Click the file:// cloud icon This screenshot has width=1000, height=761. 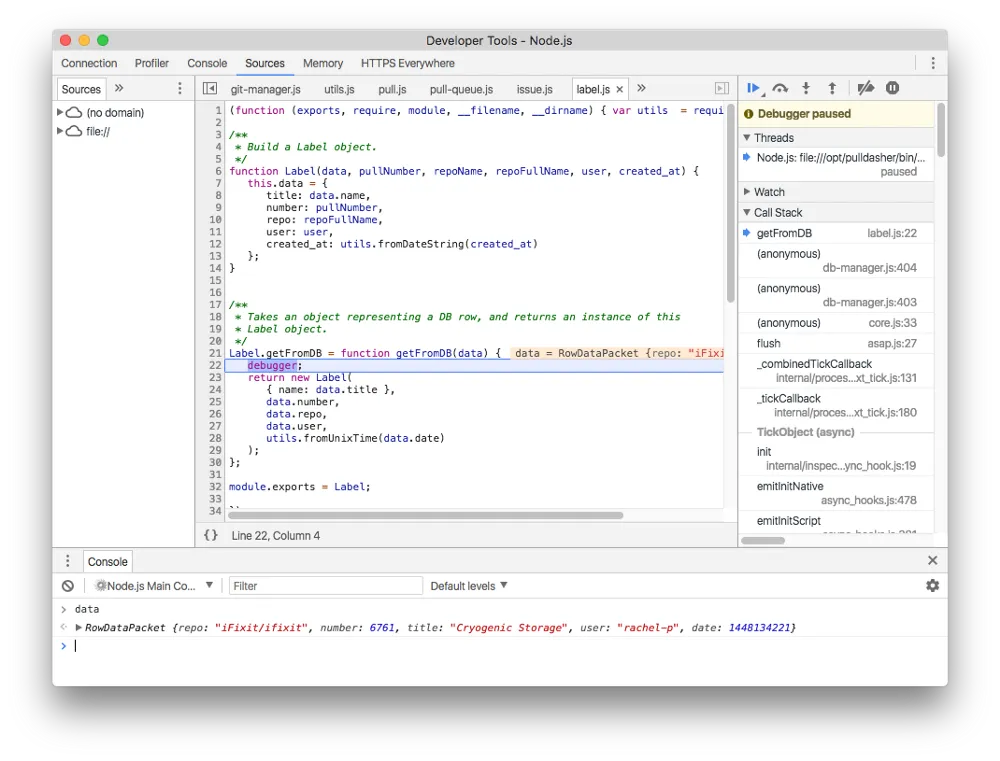(x=75, y=131)
